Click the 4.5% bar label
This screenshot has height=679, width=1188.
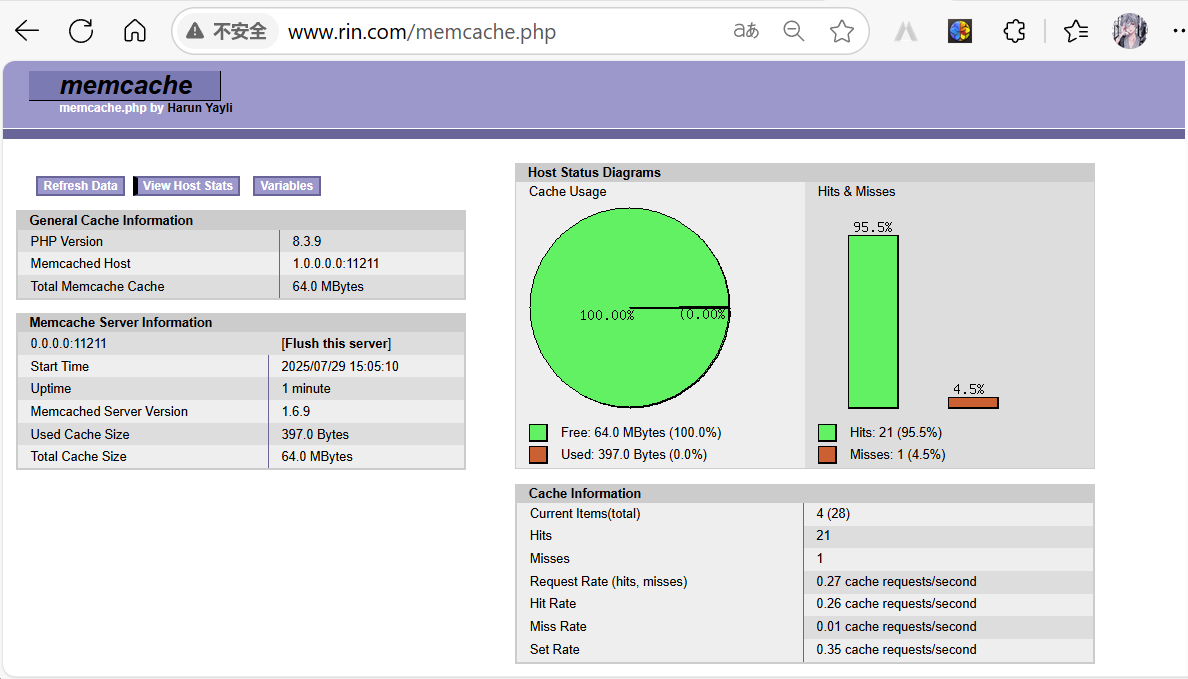point(968,389)
